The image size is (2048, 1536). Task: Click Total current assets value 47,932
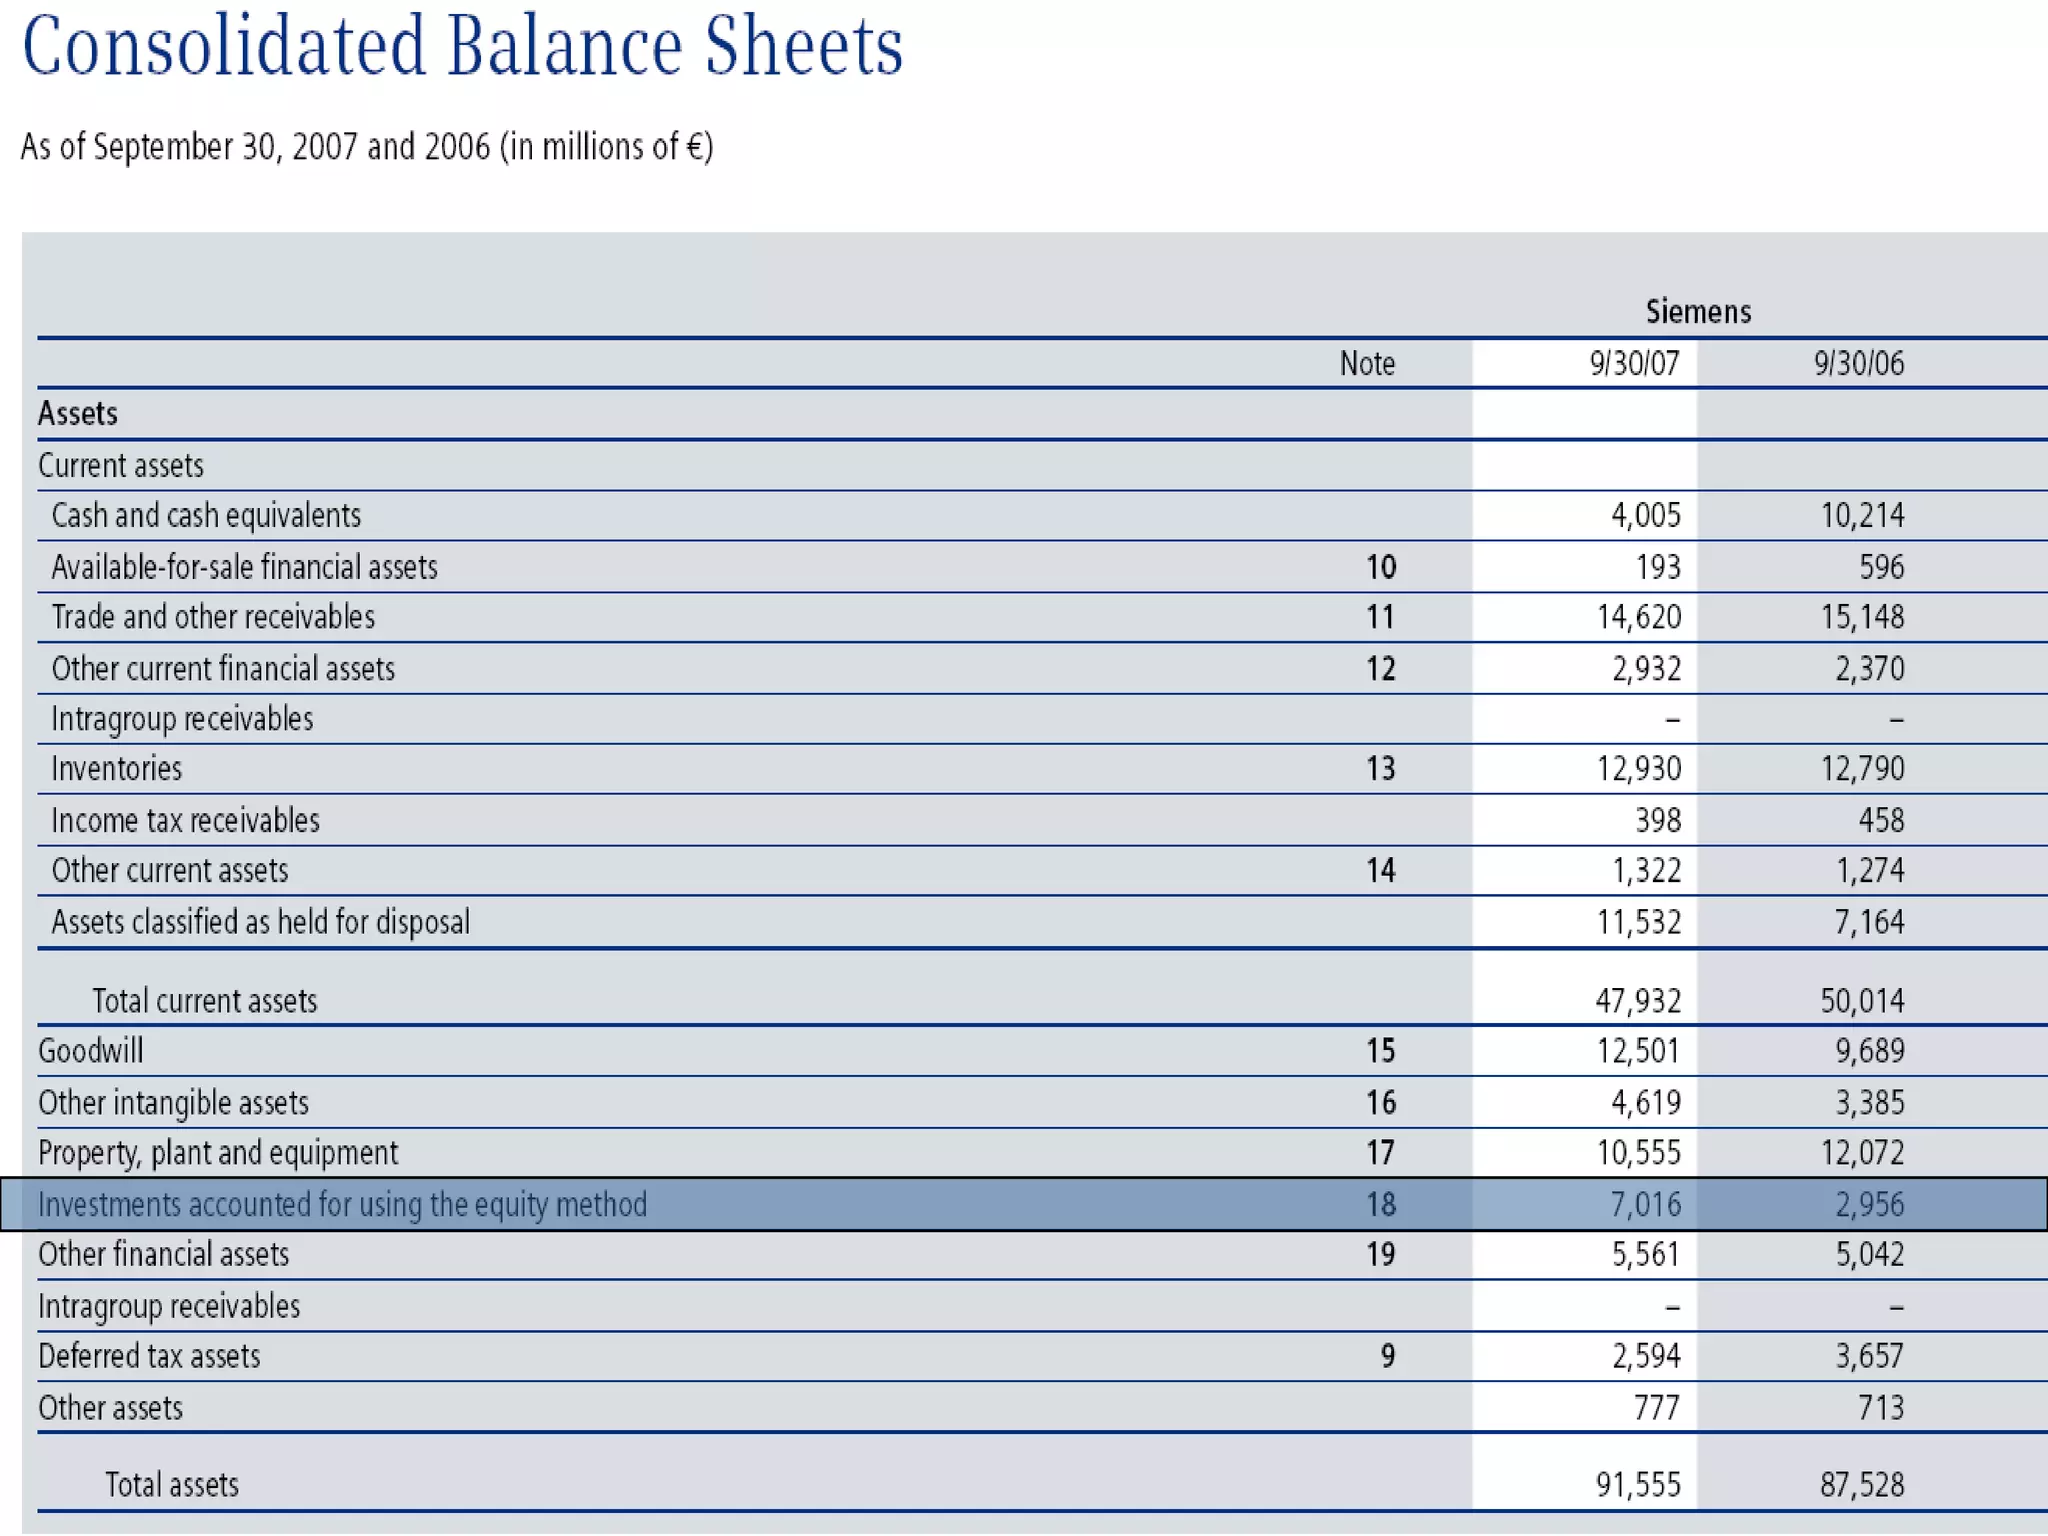1637,1001
